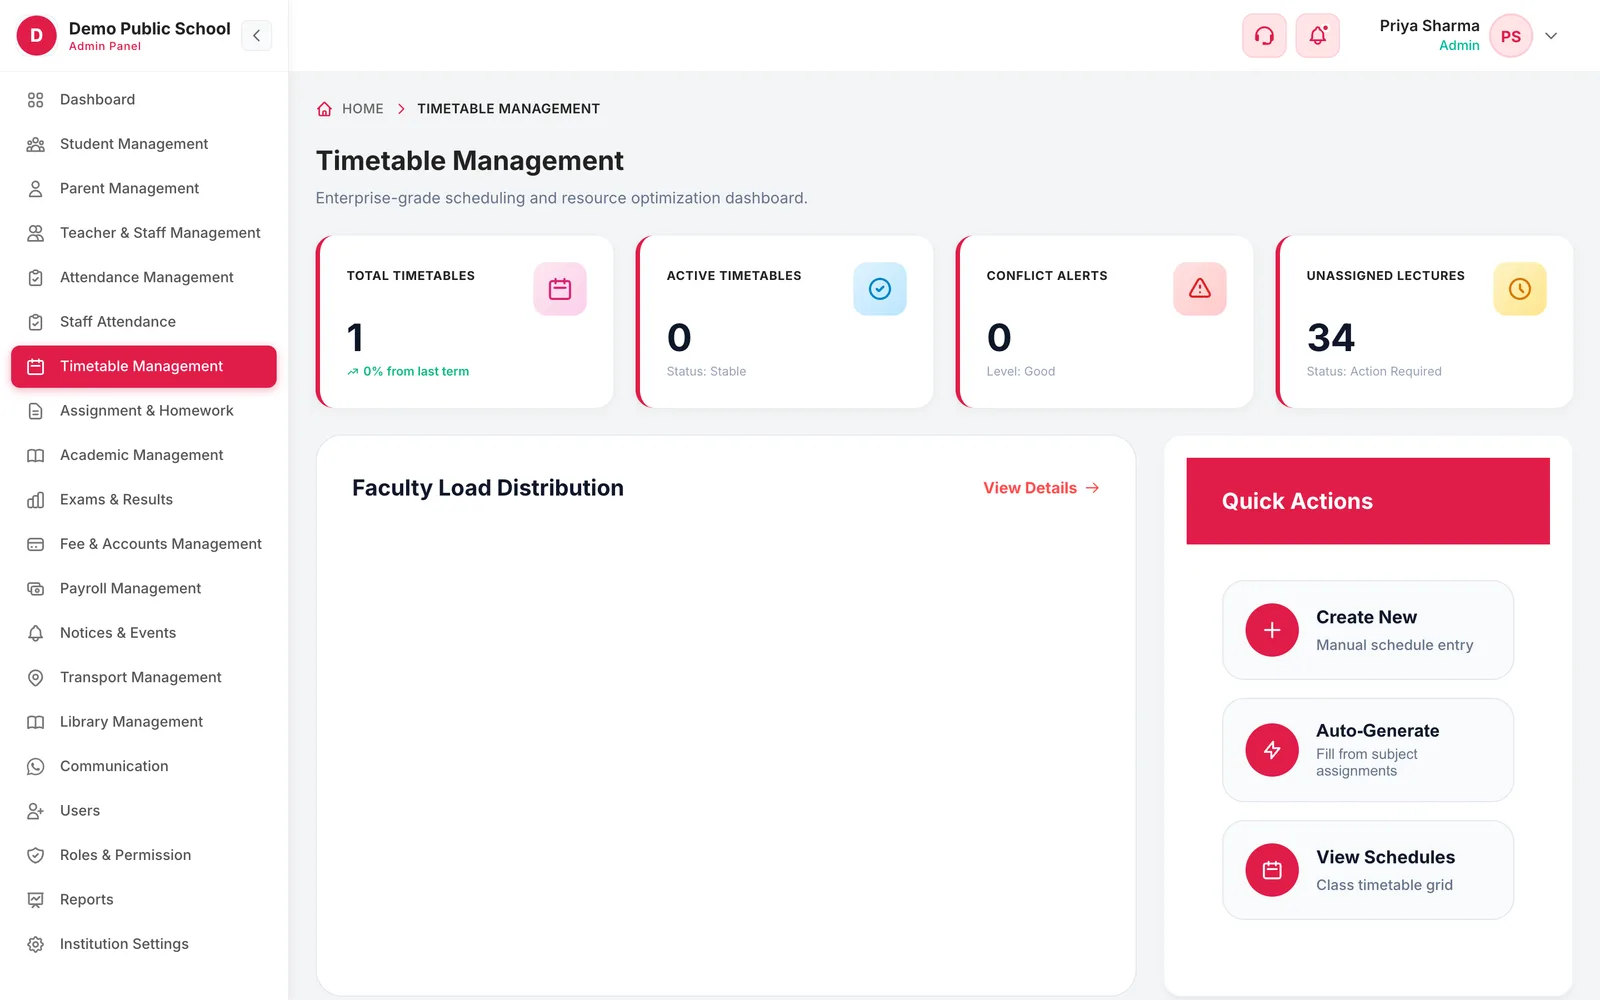Go to HOME breadcrumb link
Image resolution: width=1600 pixels, height=1000 pixels.
(x=363, y=109)
